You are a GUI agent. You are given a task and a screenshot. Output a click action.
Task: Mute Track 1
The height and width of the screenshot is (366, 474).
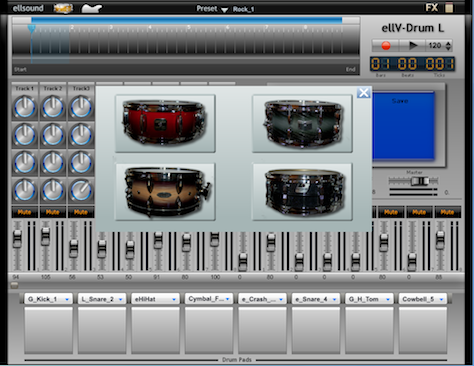24,212
